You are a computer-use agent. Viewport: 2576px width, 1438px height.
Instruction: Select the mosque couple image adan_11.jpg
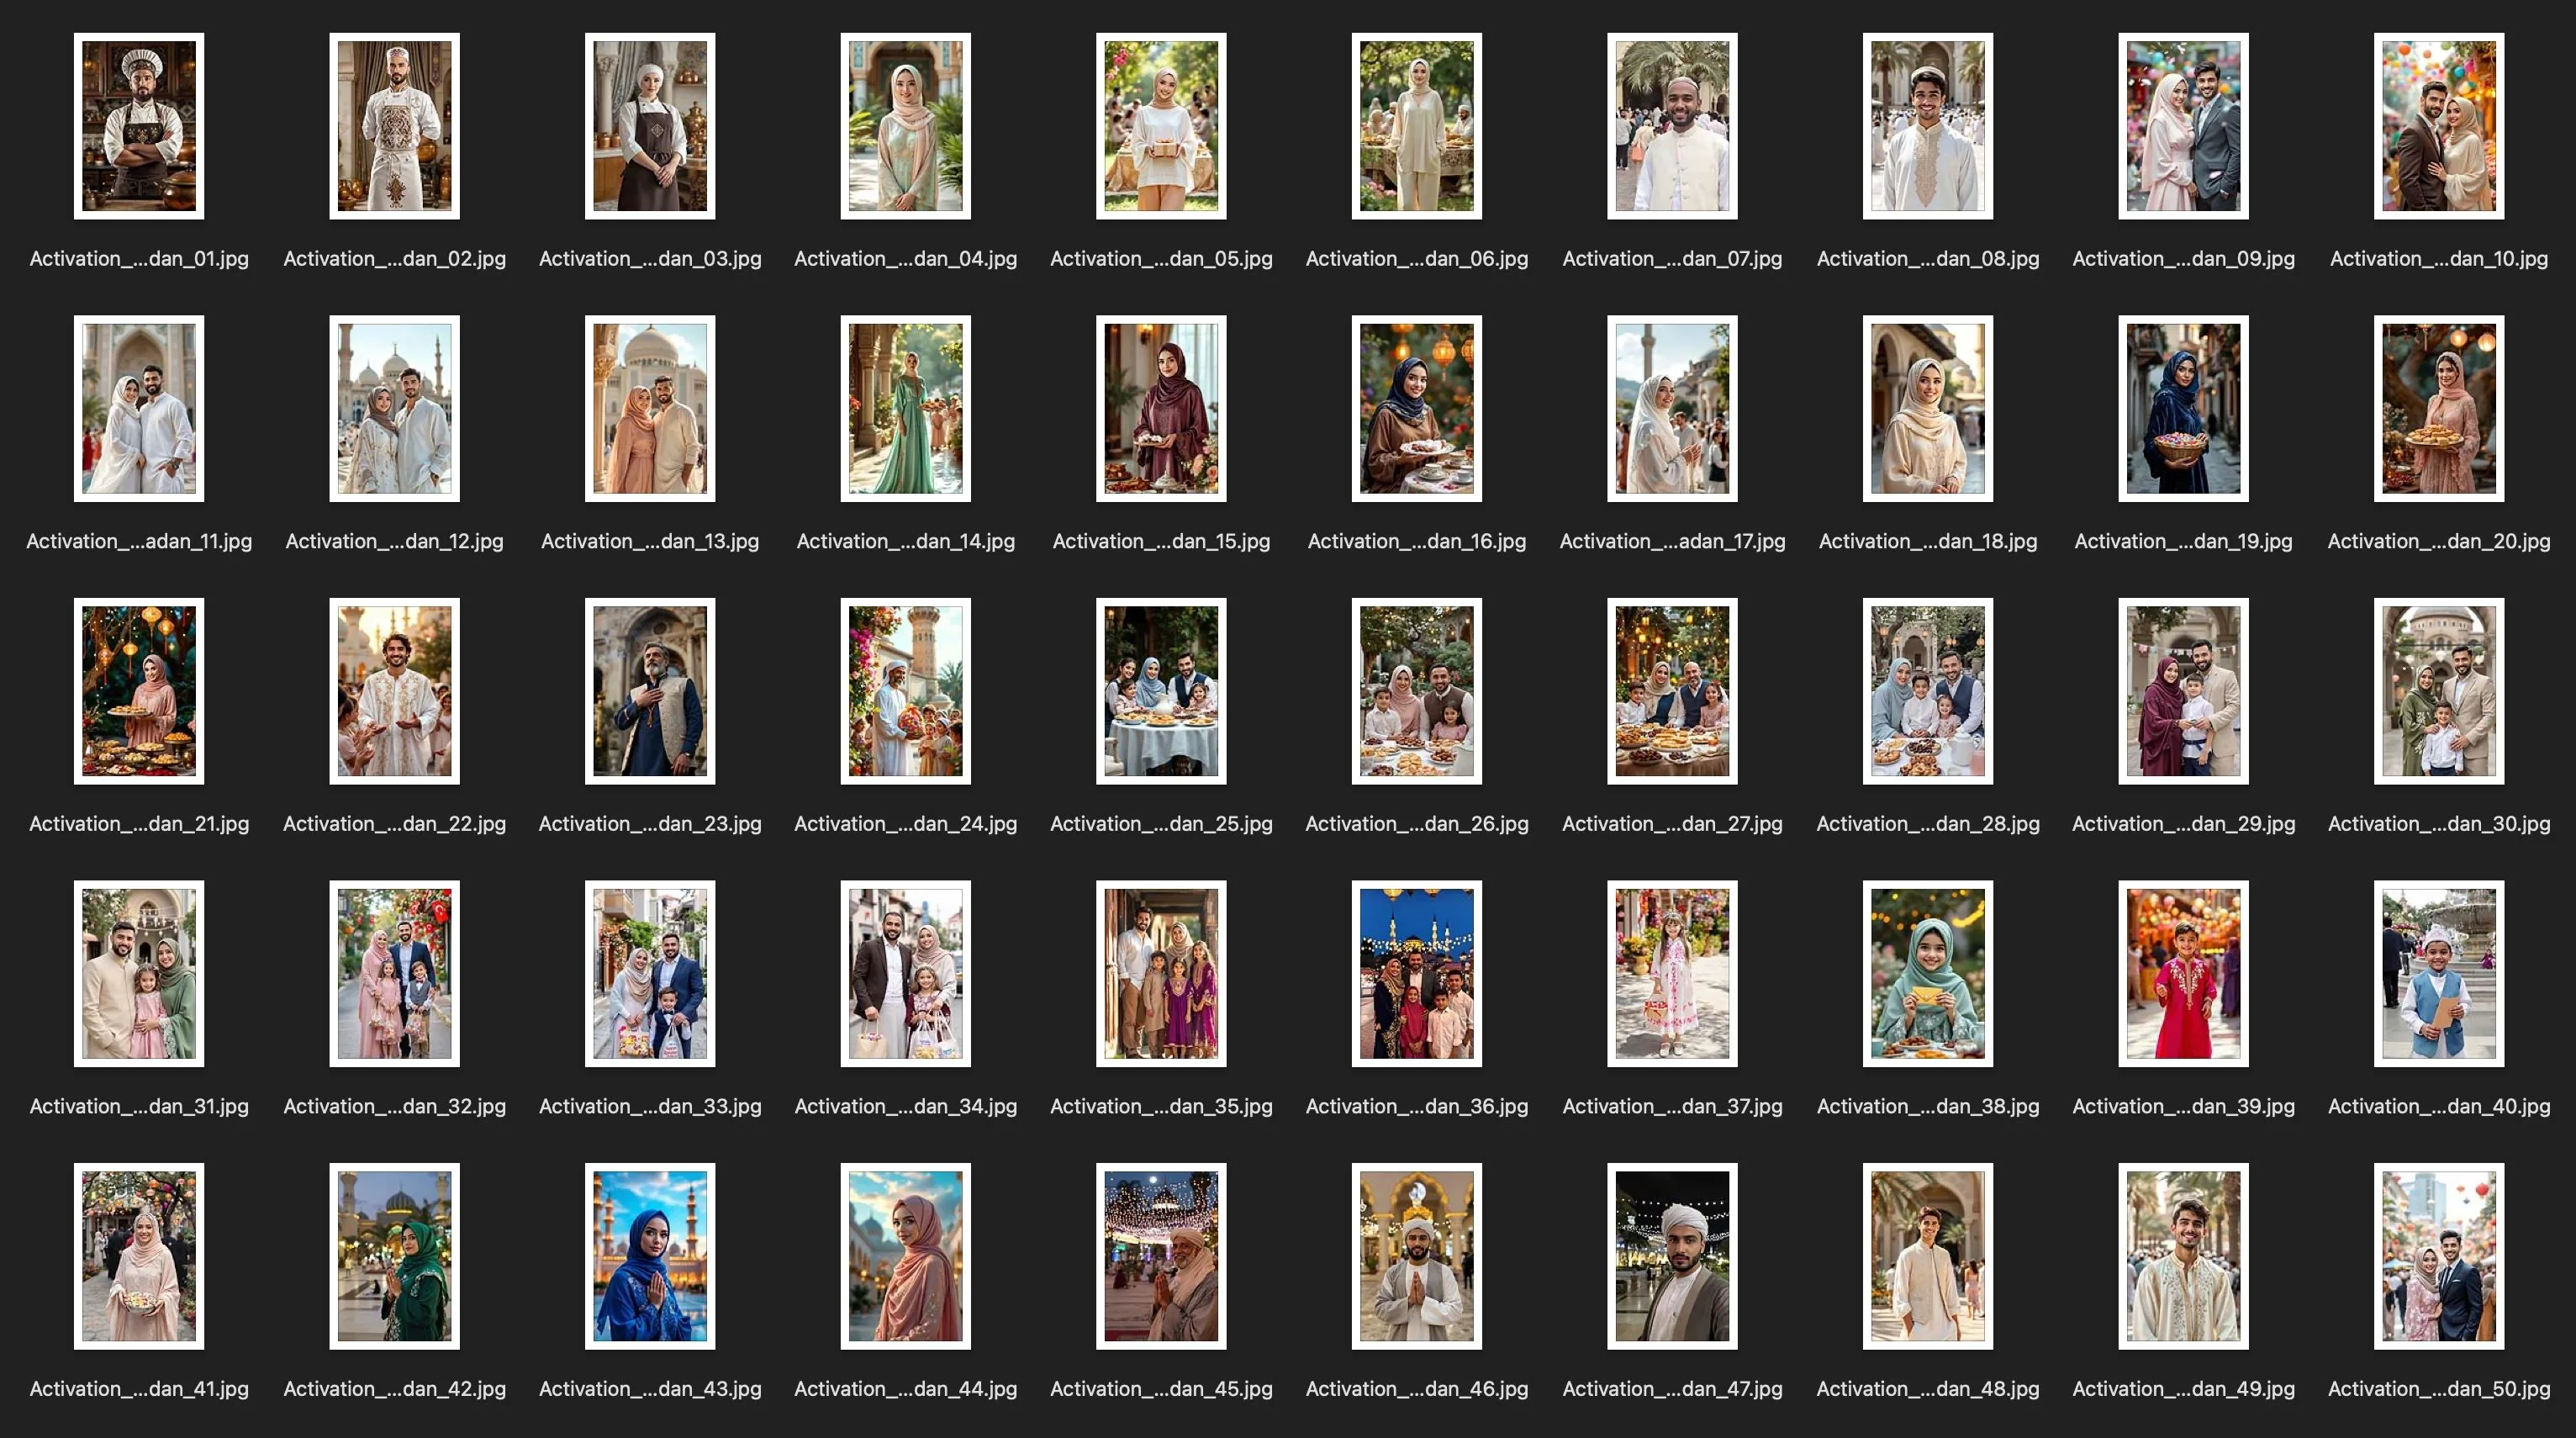(x=139, y=408)
